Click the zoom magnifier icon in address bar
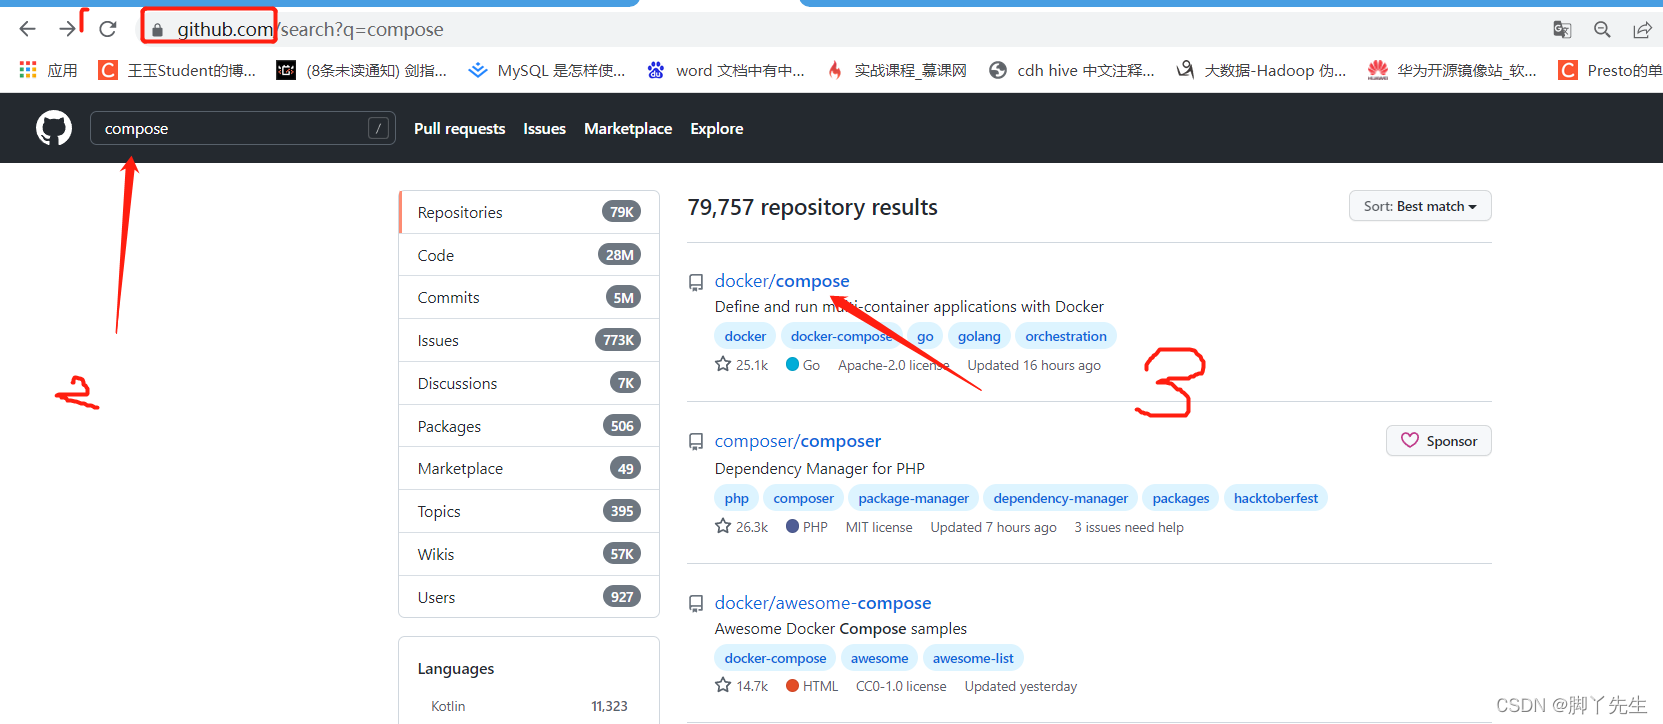Screen dimensions: 1663x724 tap(1602, 30)
